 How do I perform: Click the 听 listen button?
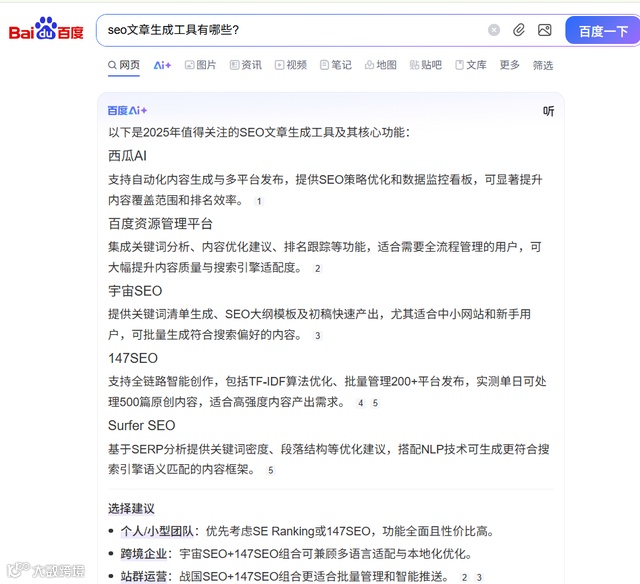[549, 111]
